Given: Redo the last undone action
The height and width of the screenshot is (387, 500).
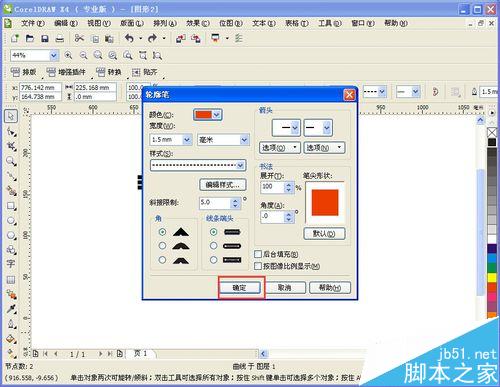Looking at the screenshot, I should [152, 38].
